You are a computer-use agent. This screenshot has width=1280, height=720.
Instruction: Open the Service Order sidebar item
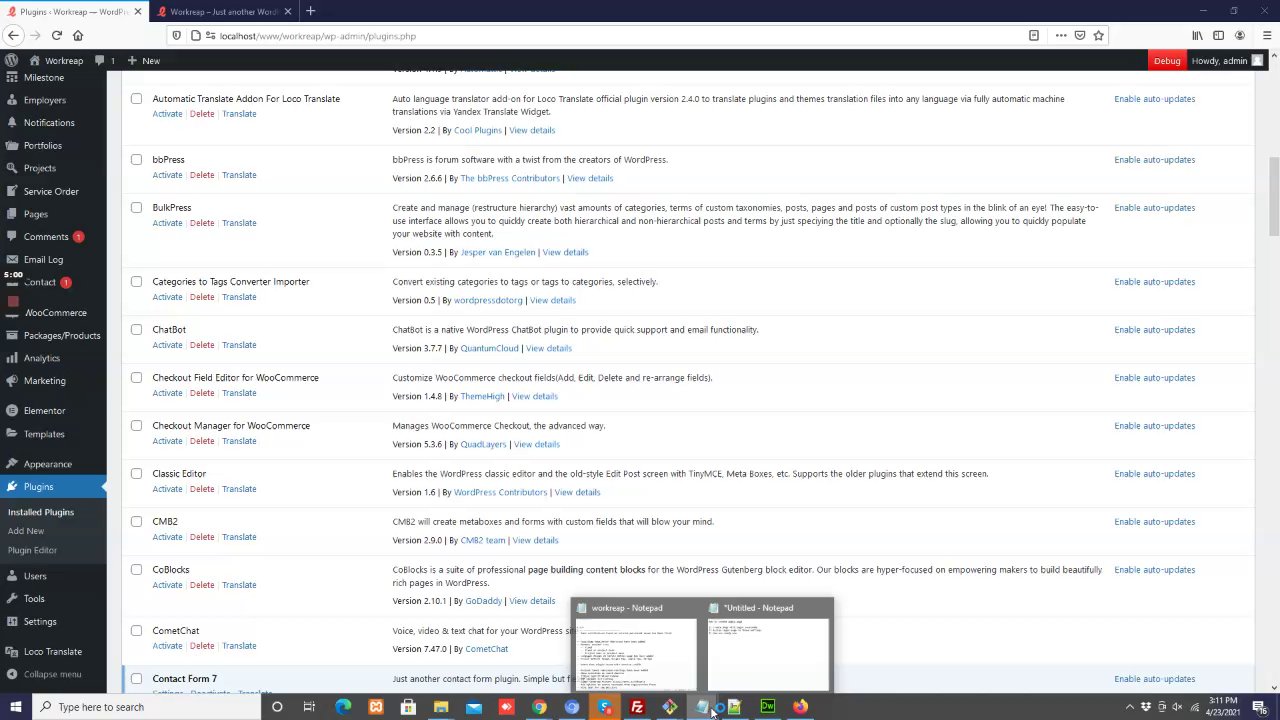point(53,191)
